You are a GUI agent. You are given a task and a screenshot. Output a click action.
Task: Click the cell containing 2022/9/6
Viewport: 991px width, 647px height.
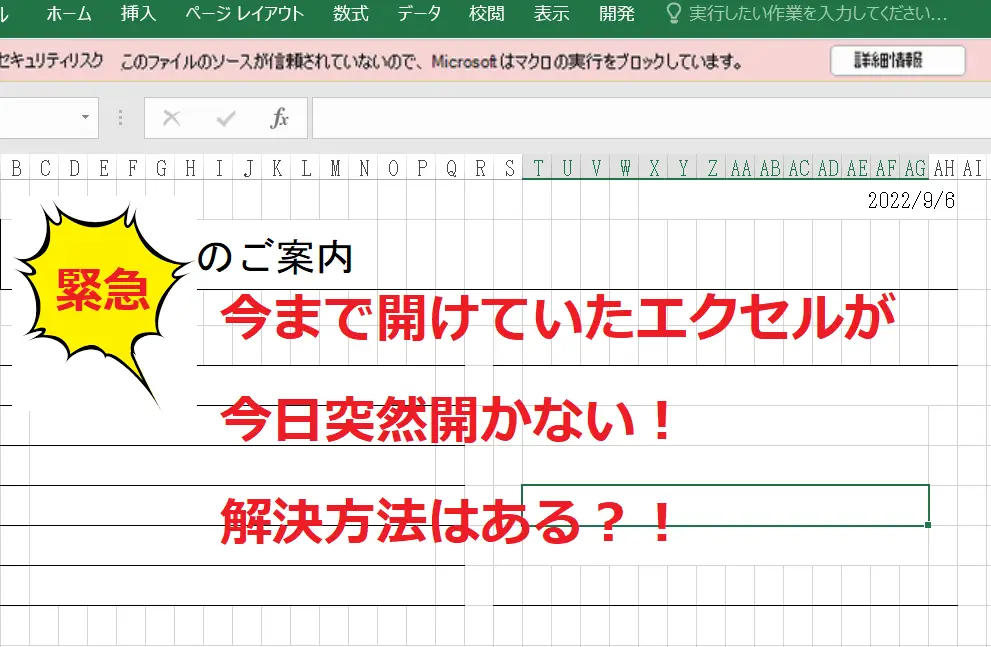(x=910, y=200)
